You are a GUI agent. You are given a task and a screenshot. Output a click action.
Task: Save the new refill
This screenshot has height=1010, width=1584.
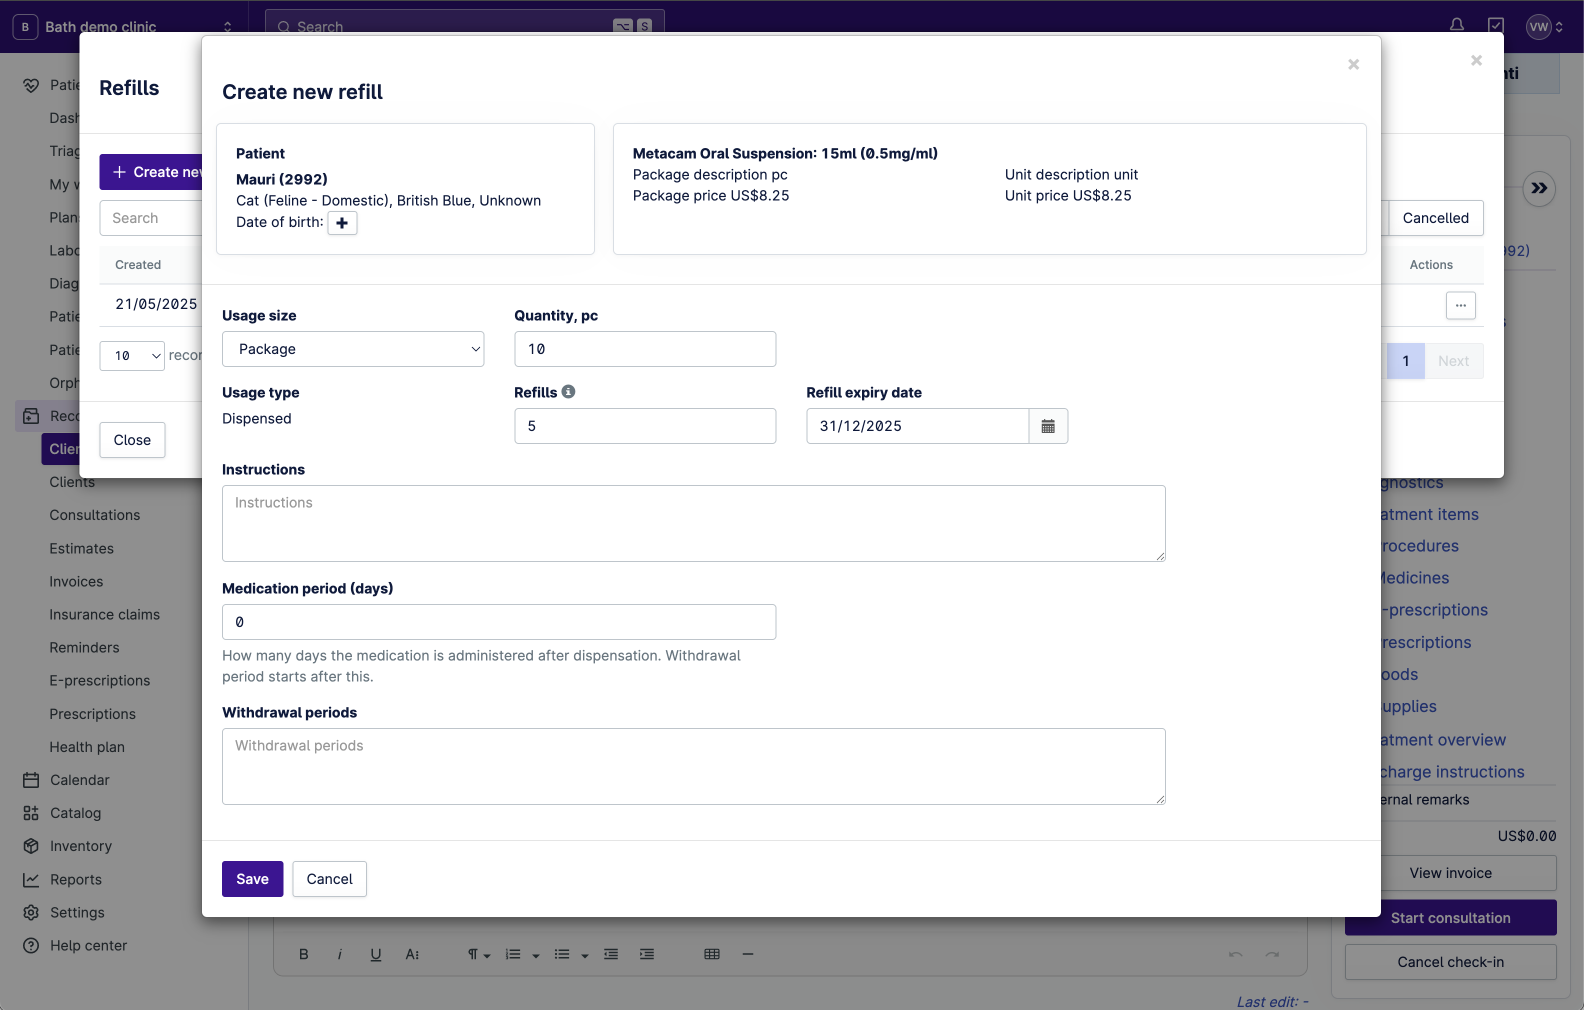coord(252,879)
